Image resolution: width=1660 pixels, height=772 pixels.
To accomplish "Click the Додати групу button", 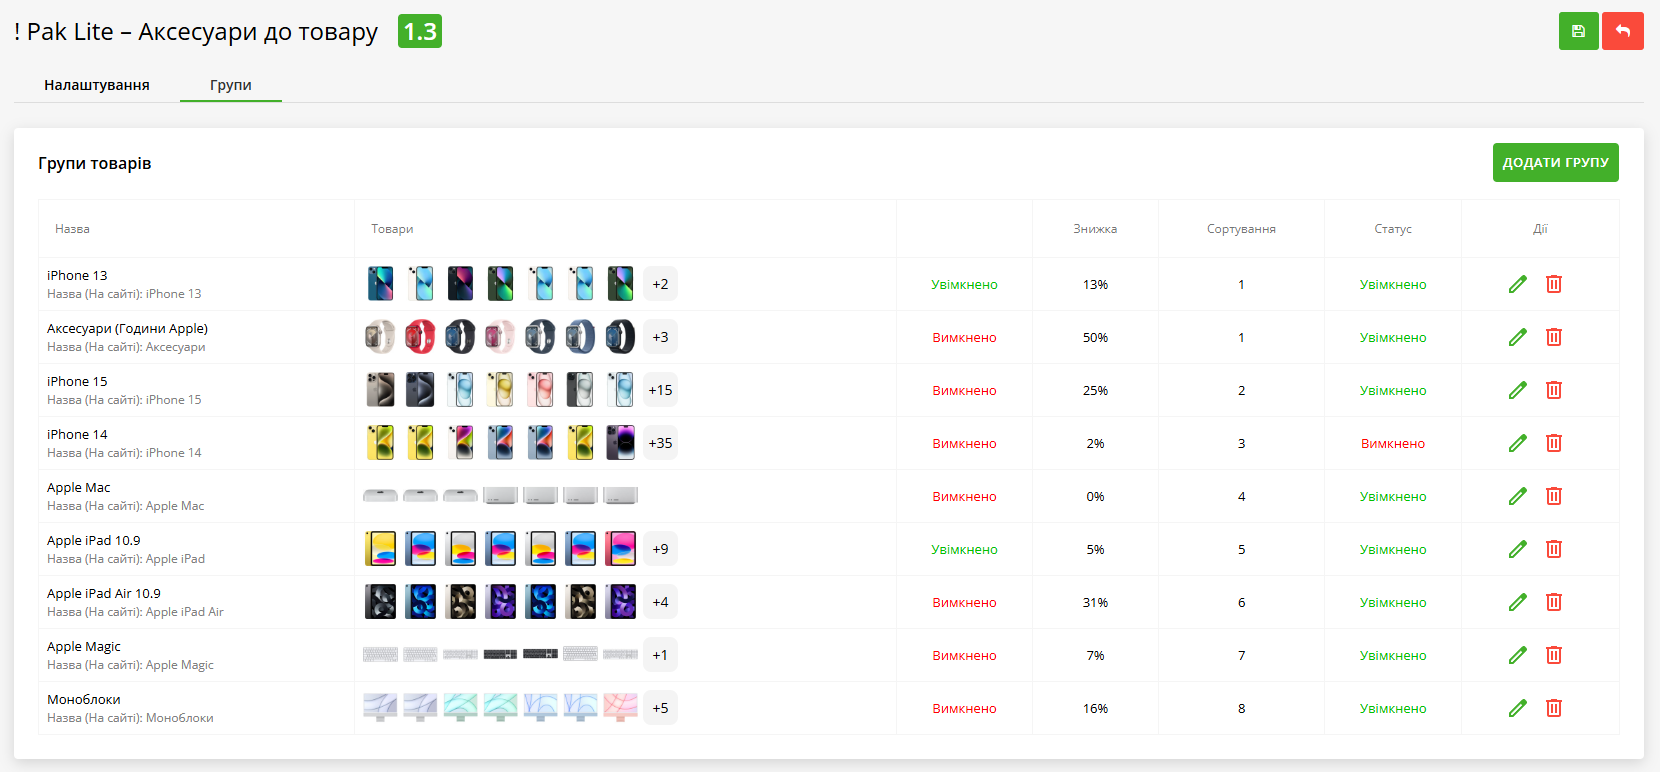I will 1555,162.
